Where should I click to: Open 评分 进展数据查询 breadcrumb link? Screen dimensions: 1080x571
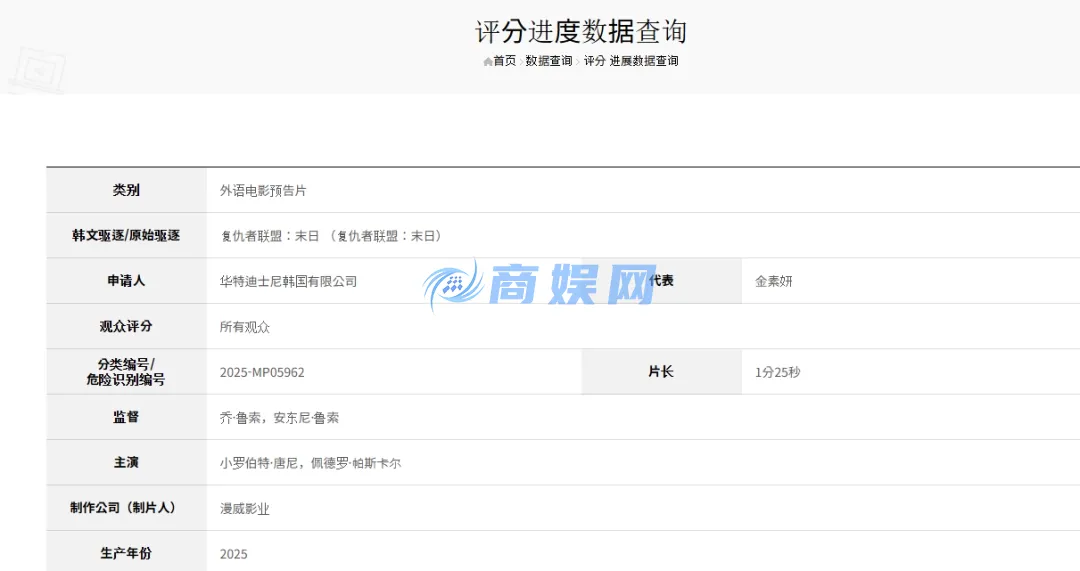[631, 61]
